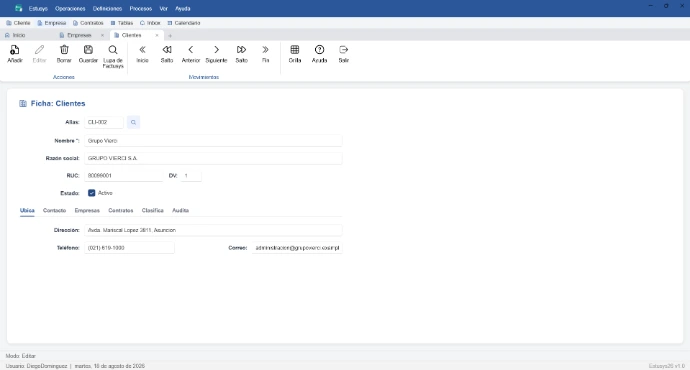Viewport: 690px width, 370px height.
Task: Close the Clientes tab
Action: click(x=157, y=35)
